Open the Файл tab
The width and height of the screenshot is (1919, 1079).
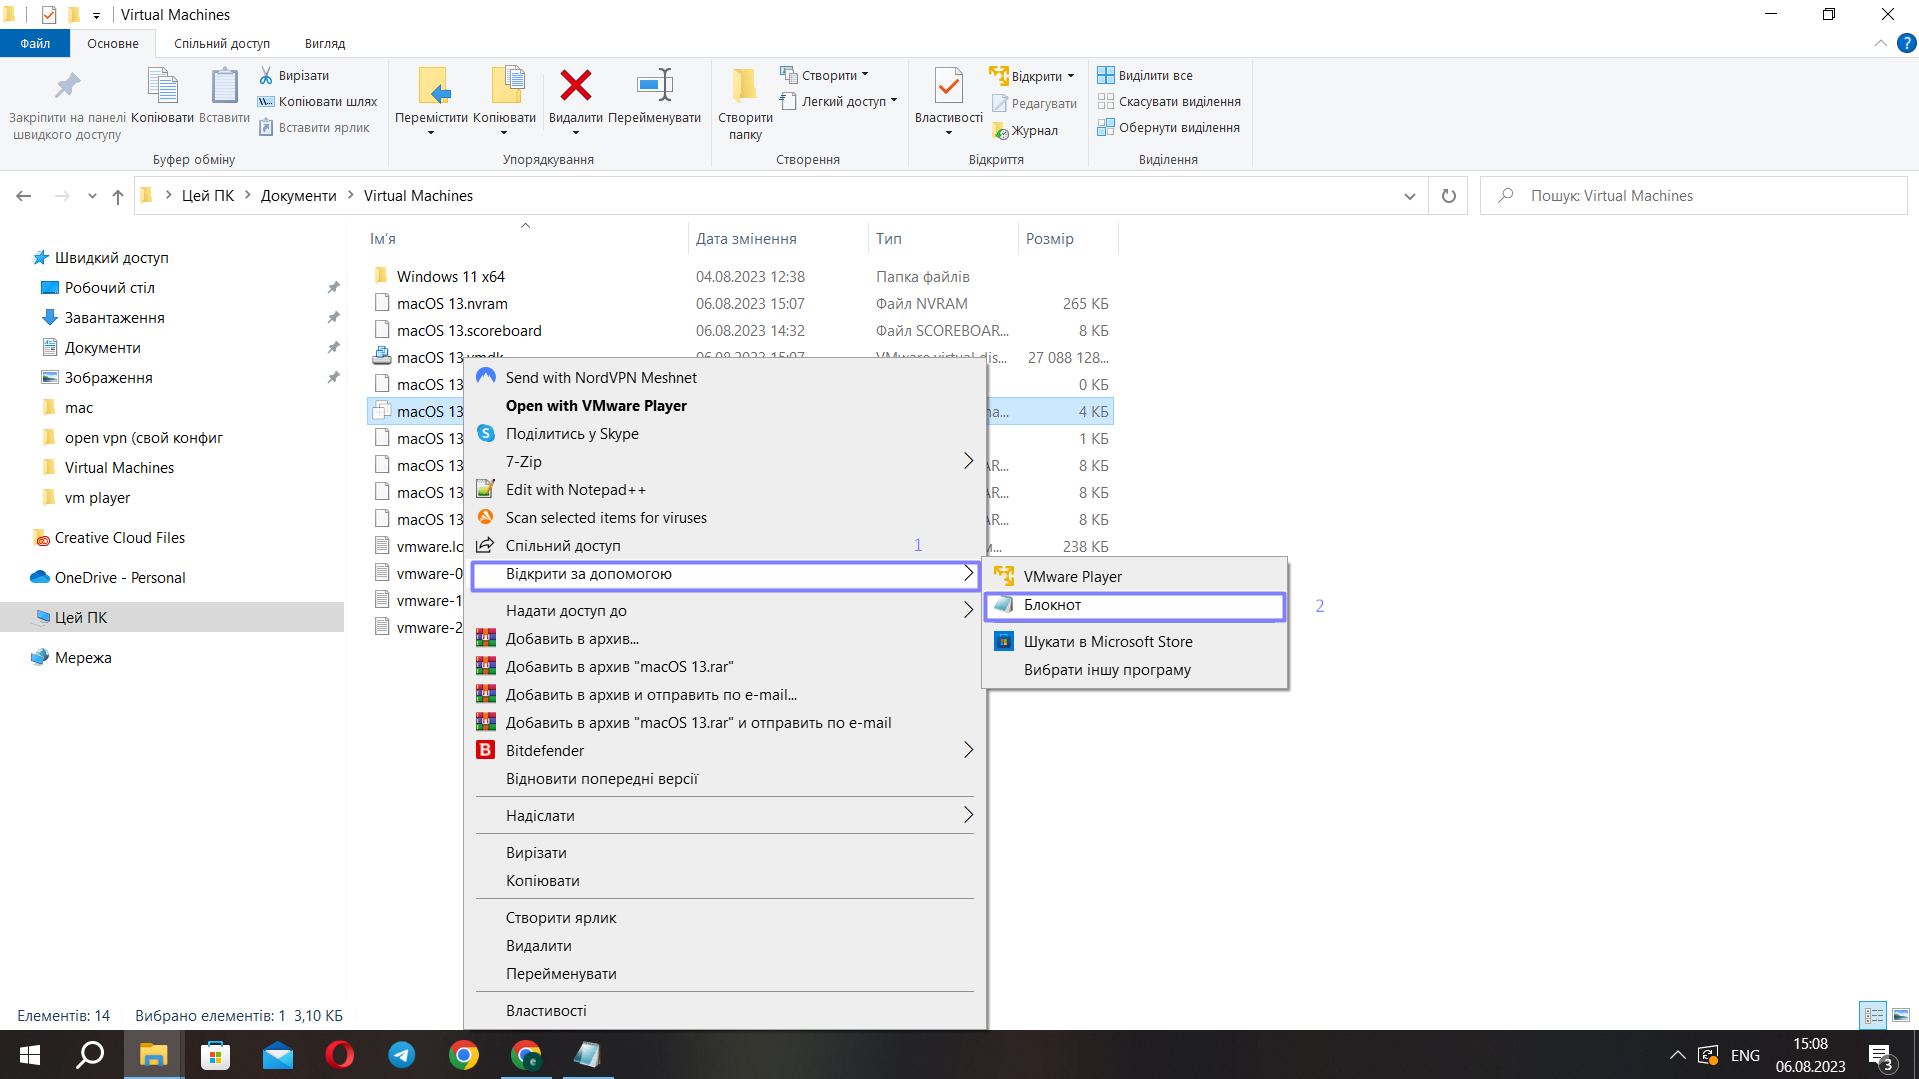[35, 43]
